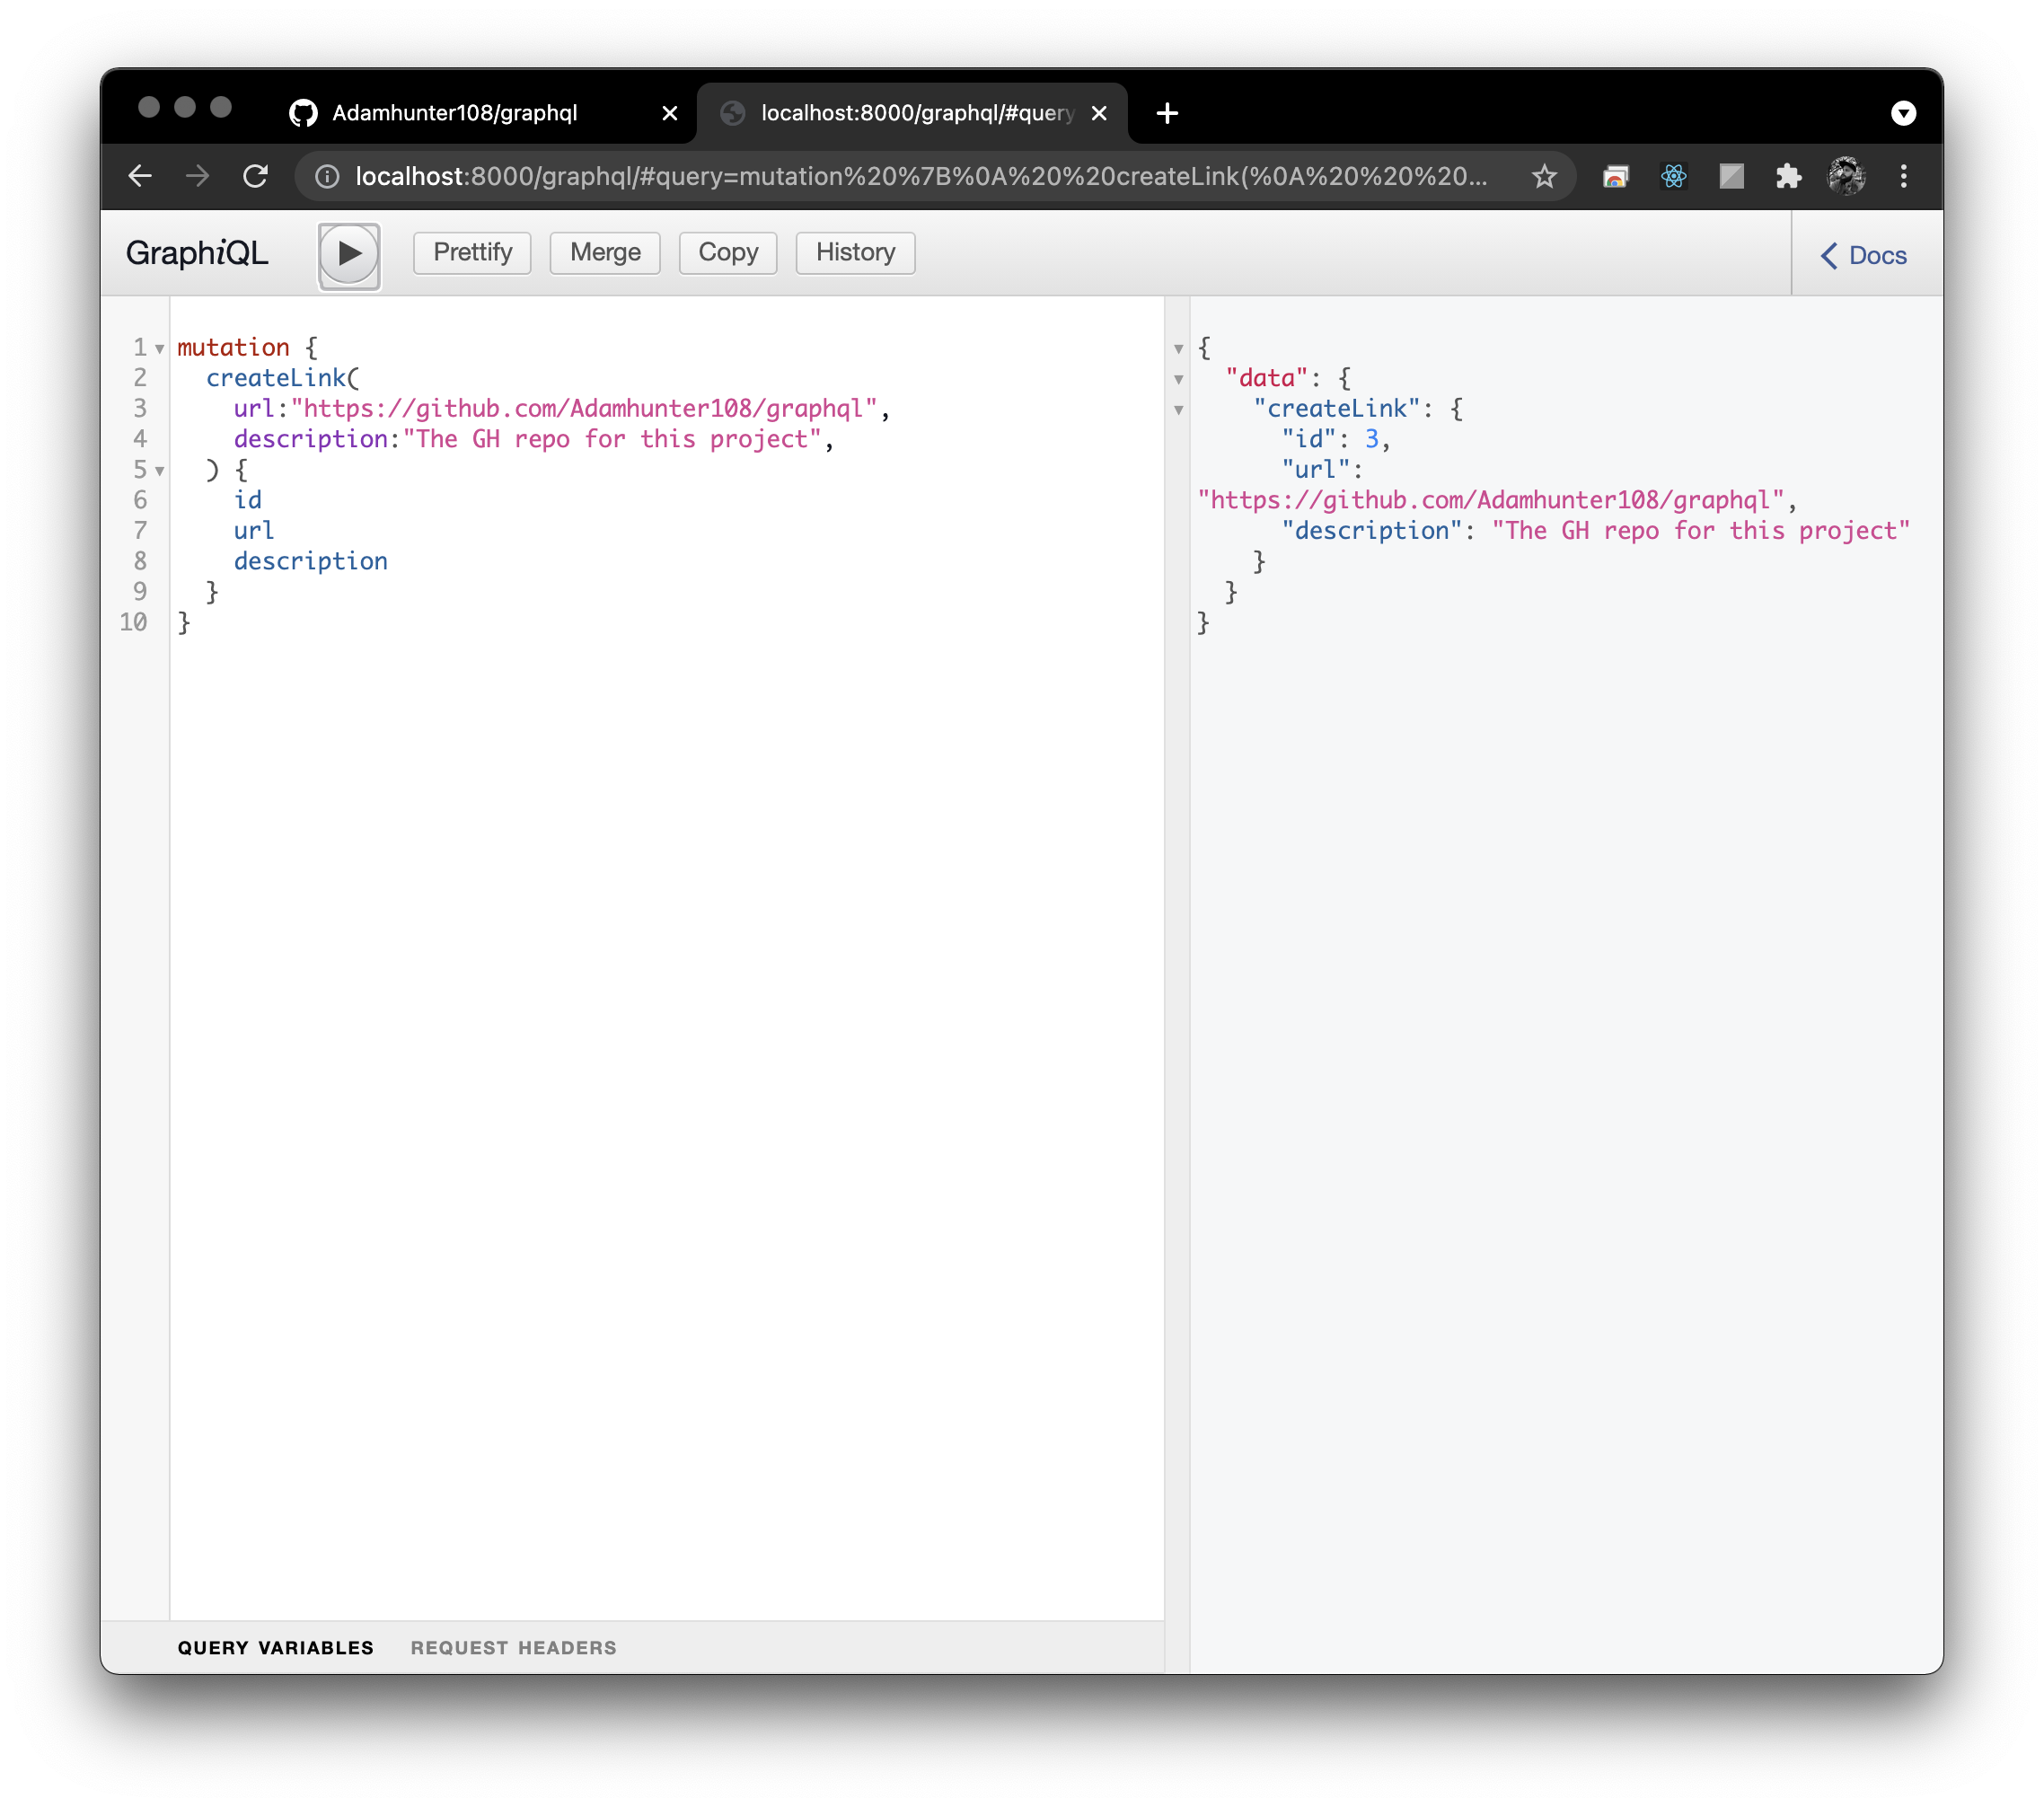
Task: Collapse the selection set at line 5
Action: pos(160,471)
